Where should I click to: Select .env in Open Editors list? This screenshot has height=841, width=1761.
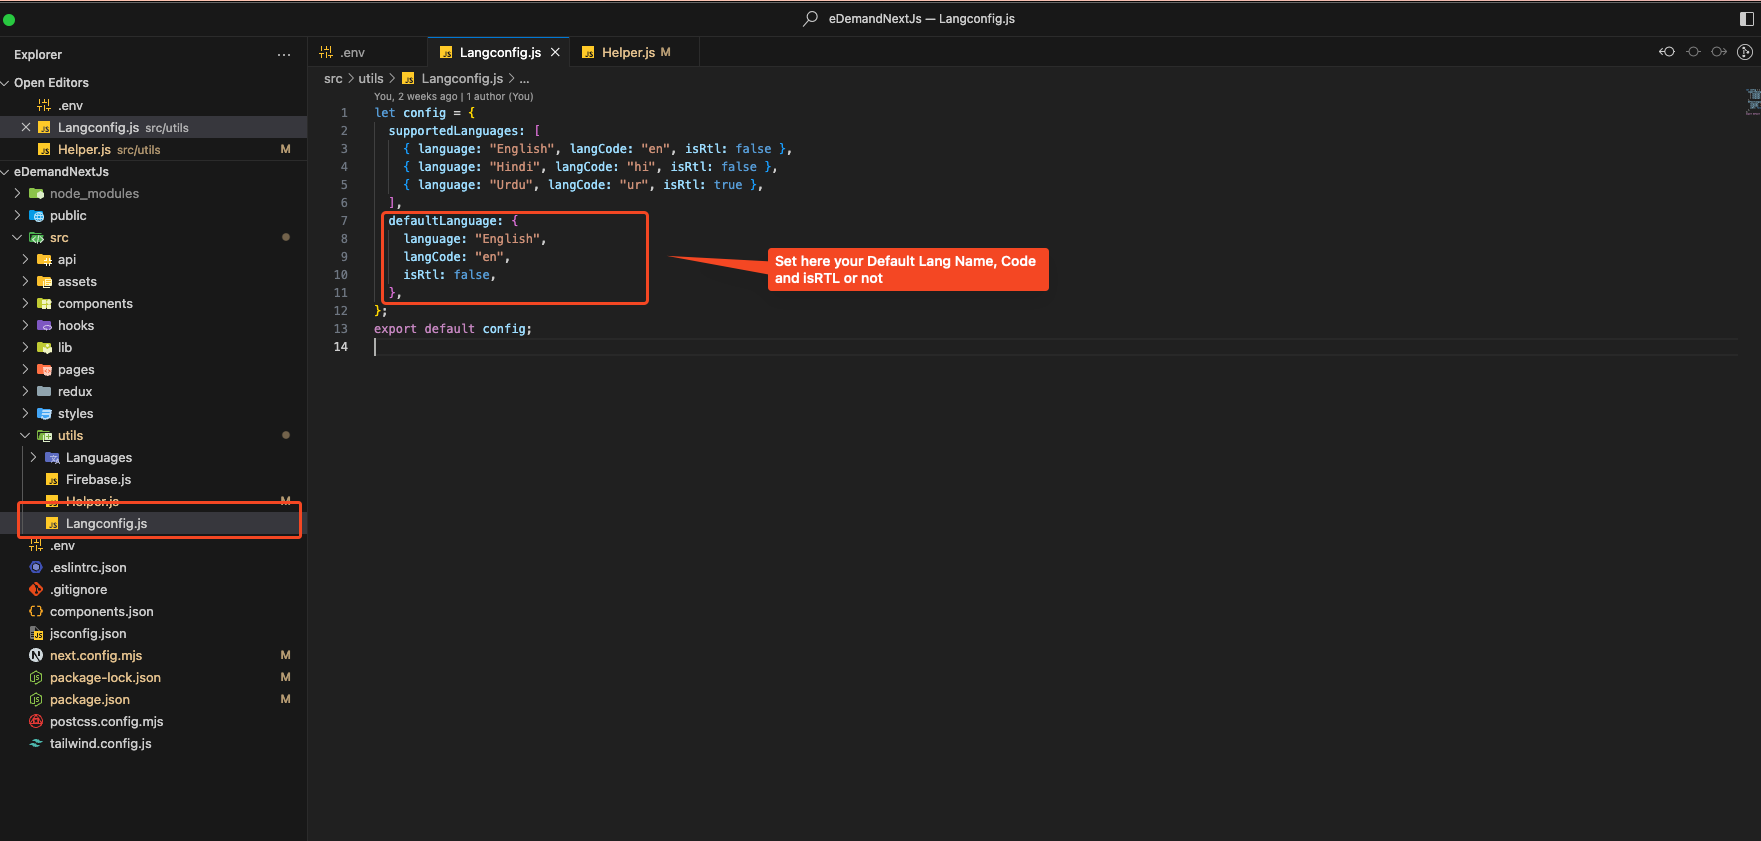tap(70, 106)
